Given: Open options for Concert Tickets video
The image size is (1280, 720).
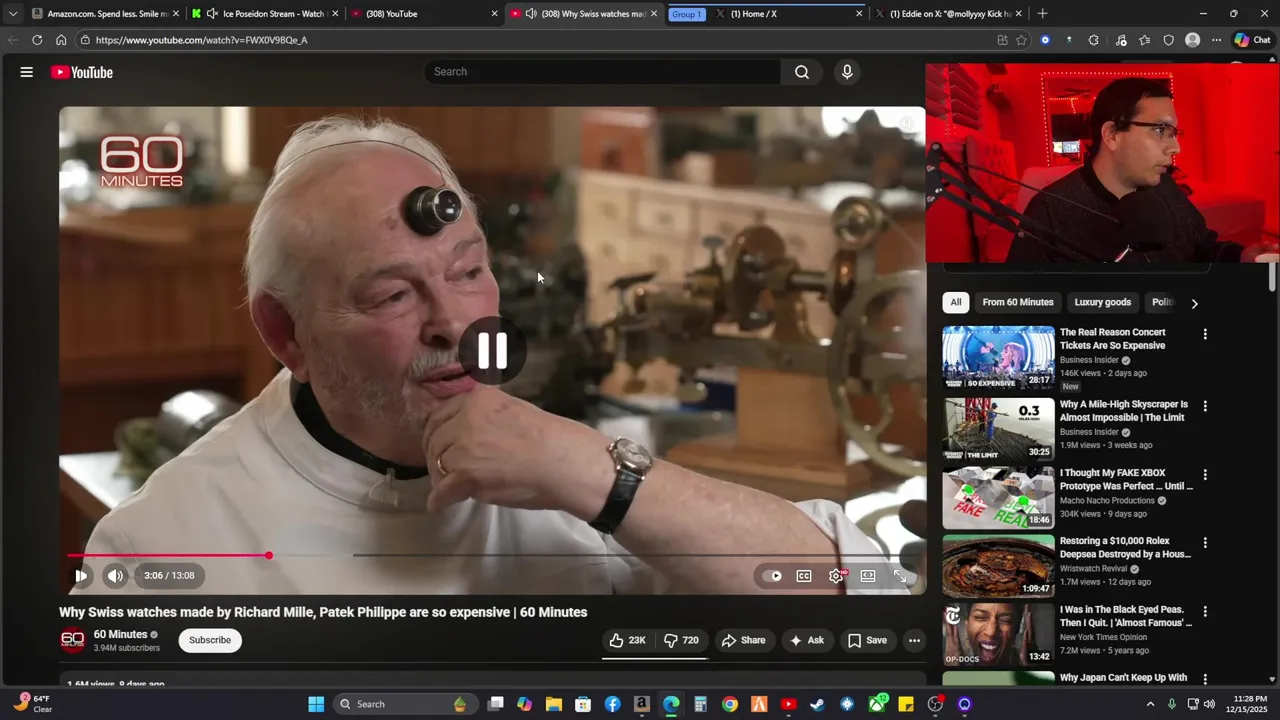Looking at the screenshot, I should pyautogui.click(x=1205, y=334).
